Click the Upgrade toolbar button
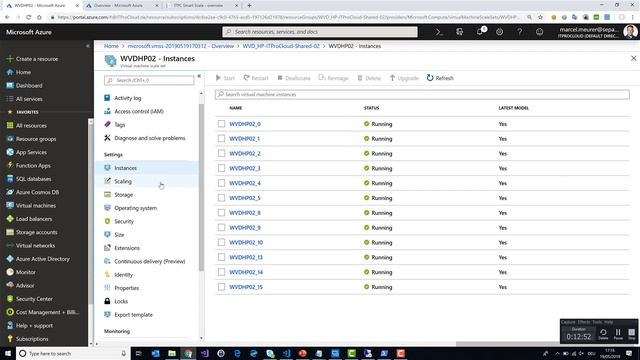Viewport: 640px width, 360px height. click(404, 78)
